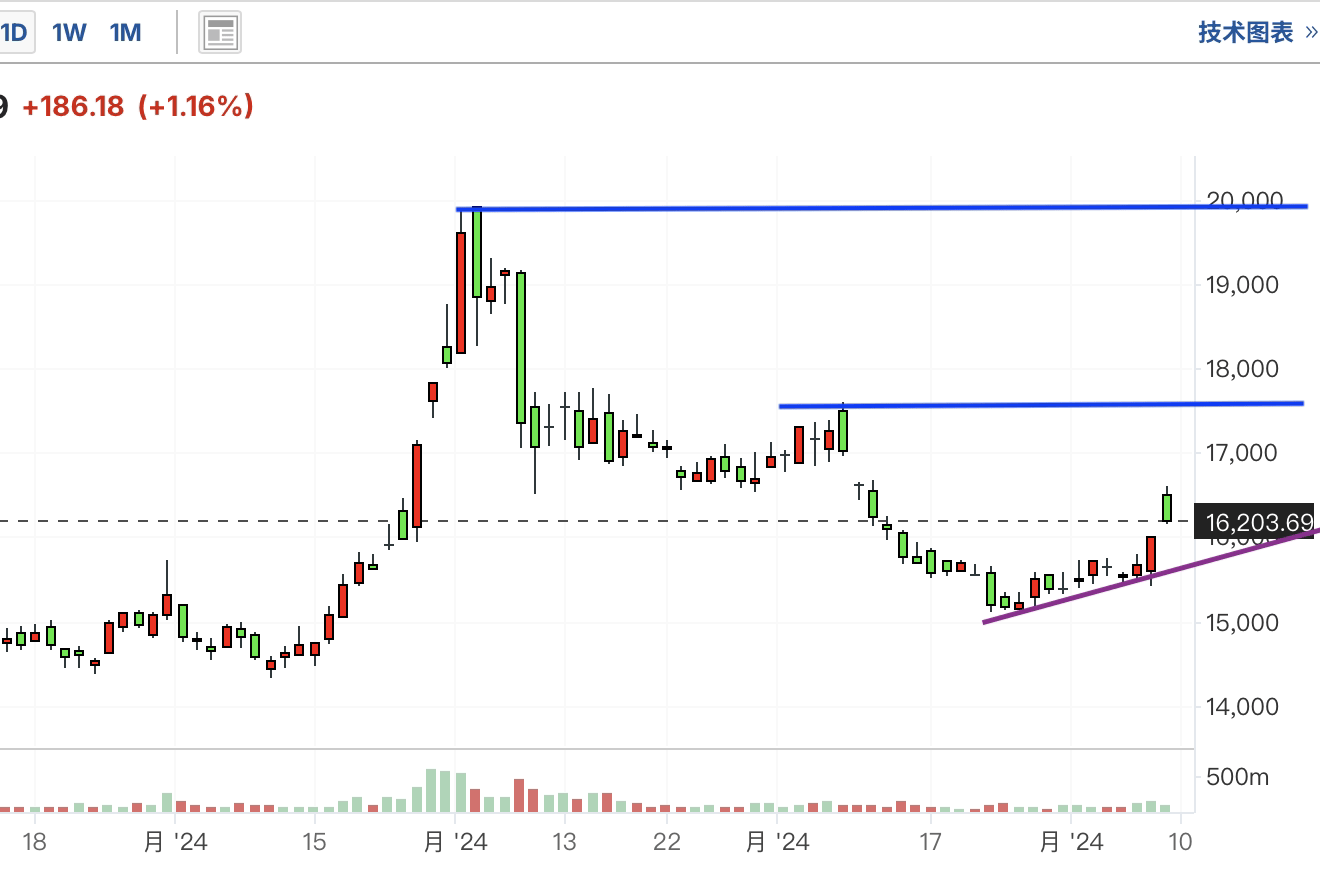This screenshot has width=1320, height=870.
Task: Click the 15,000 price axis label
Action: click(x=1243, y=622)
